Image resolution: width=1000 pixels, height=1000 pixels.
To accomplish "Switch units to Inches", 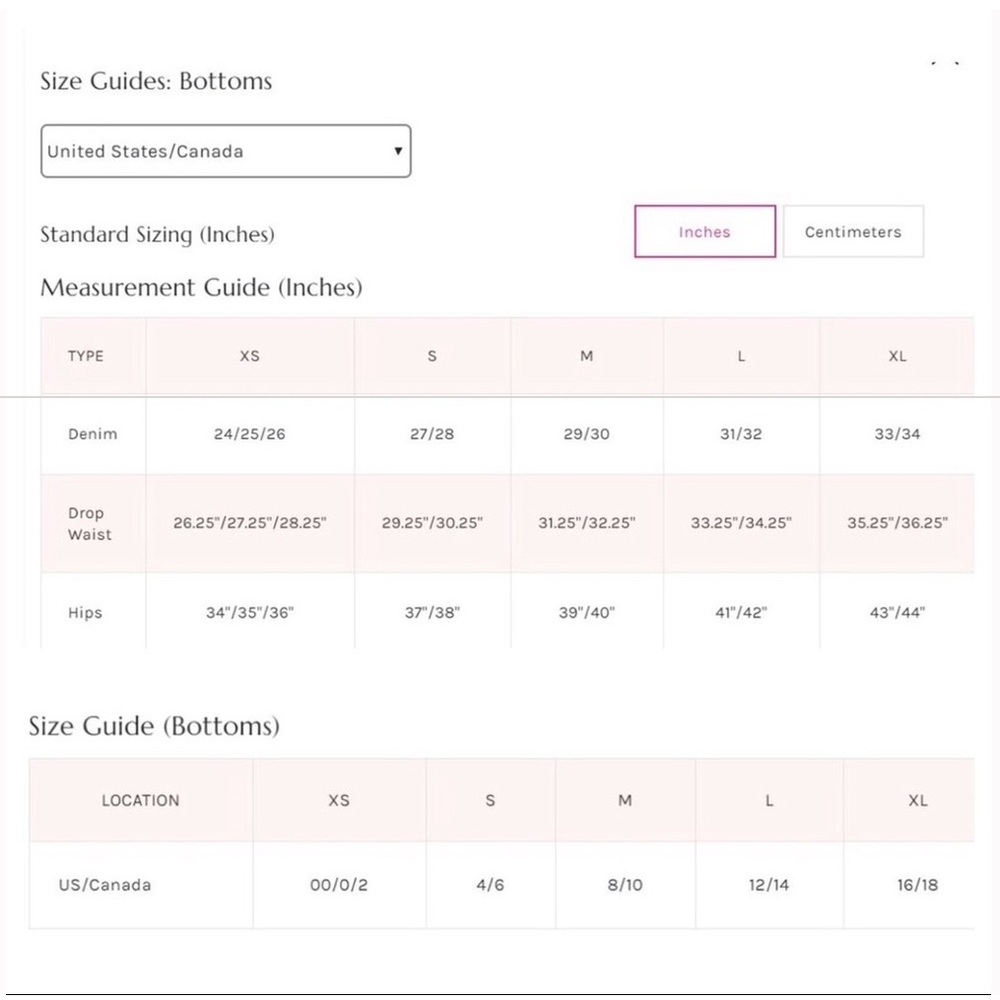I will [x=705, y=232].
